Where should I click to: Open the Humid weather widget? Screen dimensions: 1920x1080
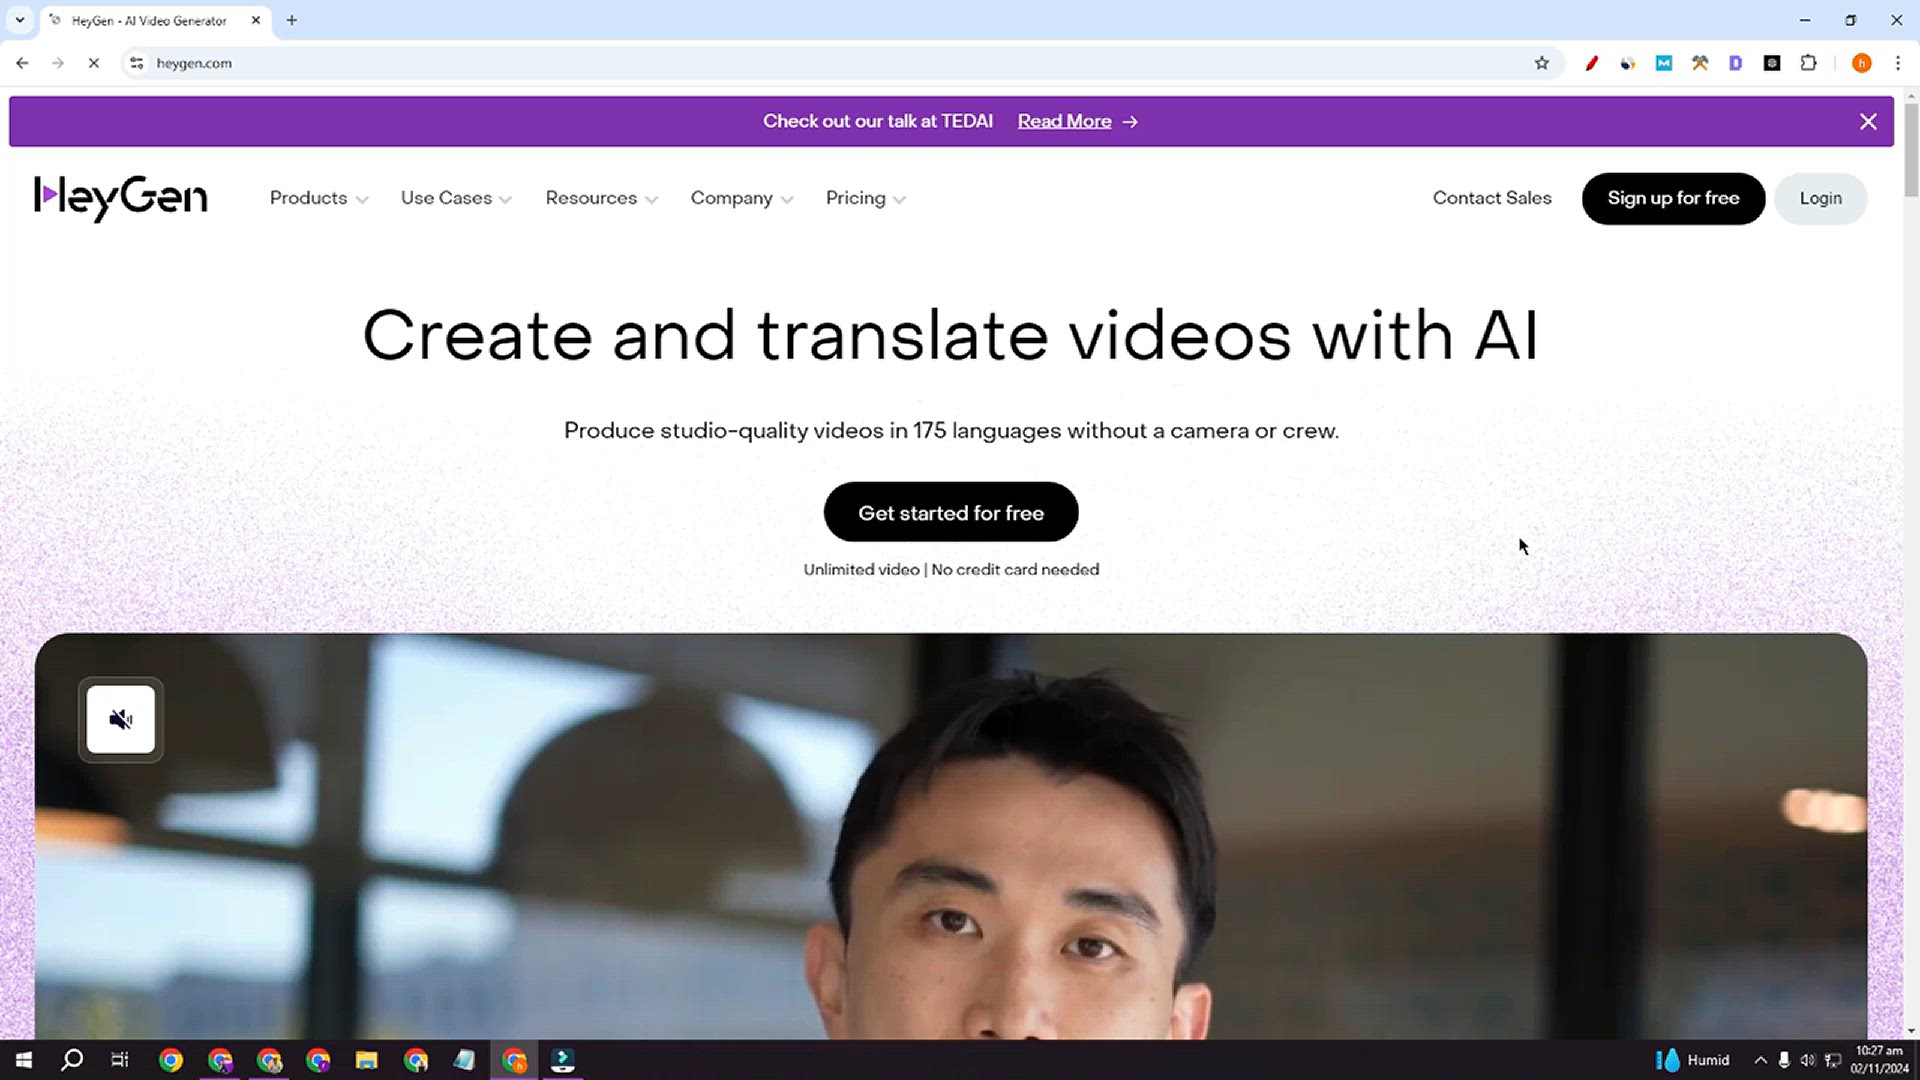point(1692,1060)
